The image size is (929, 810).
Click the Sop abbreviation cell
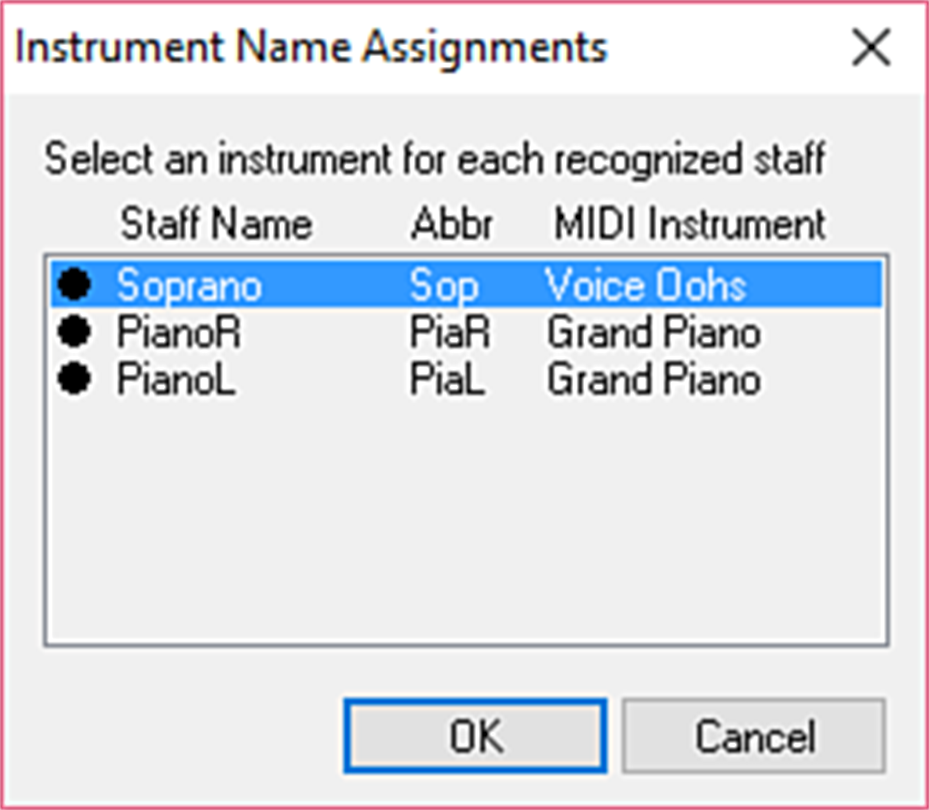pos(444,286)
